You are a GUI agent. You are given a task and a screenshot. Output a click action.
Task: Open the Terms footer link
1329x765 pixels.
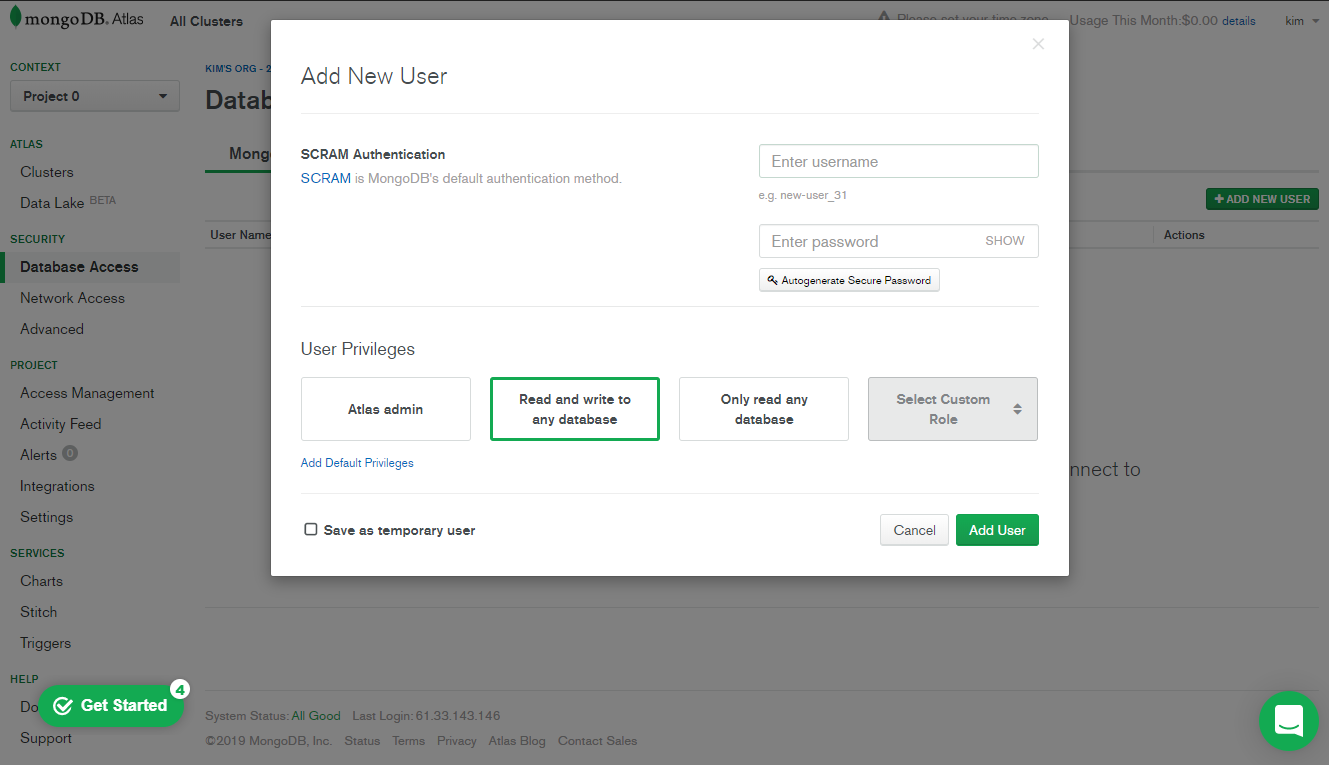408,741
